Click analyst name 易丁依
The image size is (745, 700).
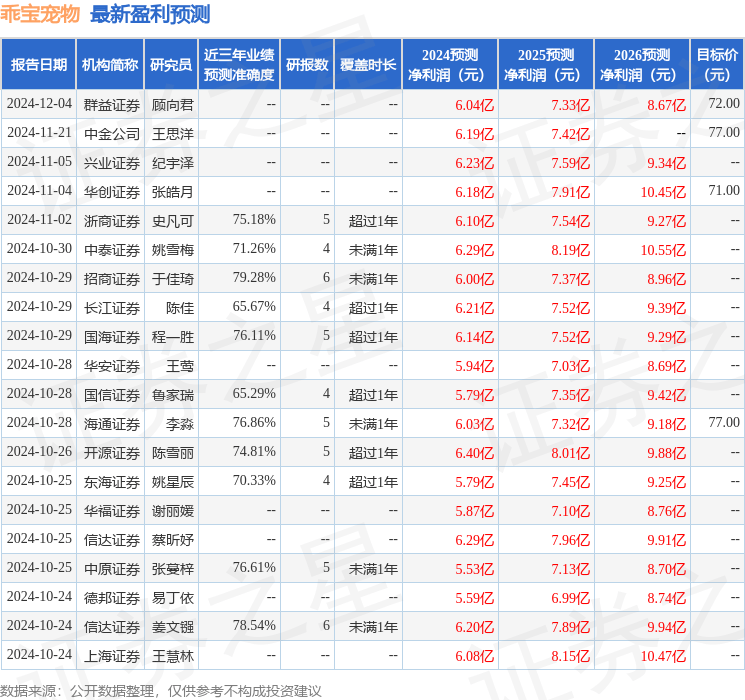pos(173,598)
